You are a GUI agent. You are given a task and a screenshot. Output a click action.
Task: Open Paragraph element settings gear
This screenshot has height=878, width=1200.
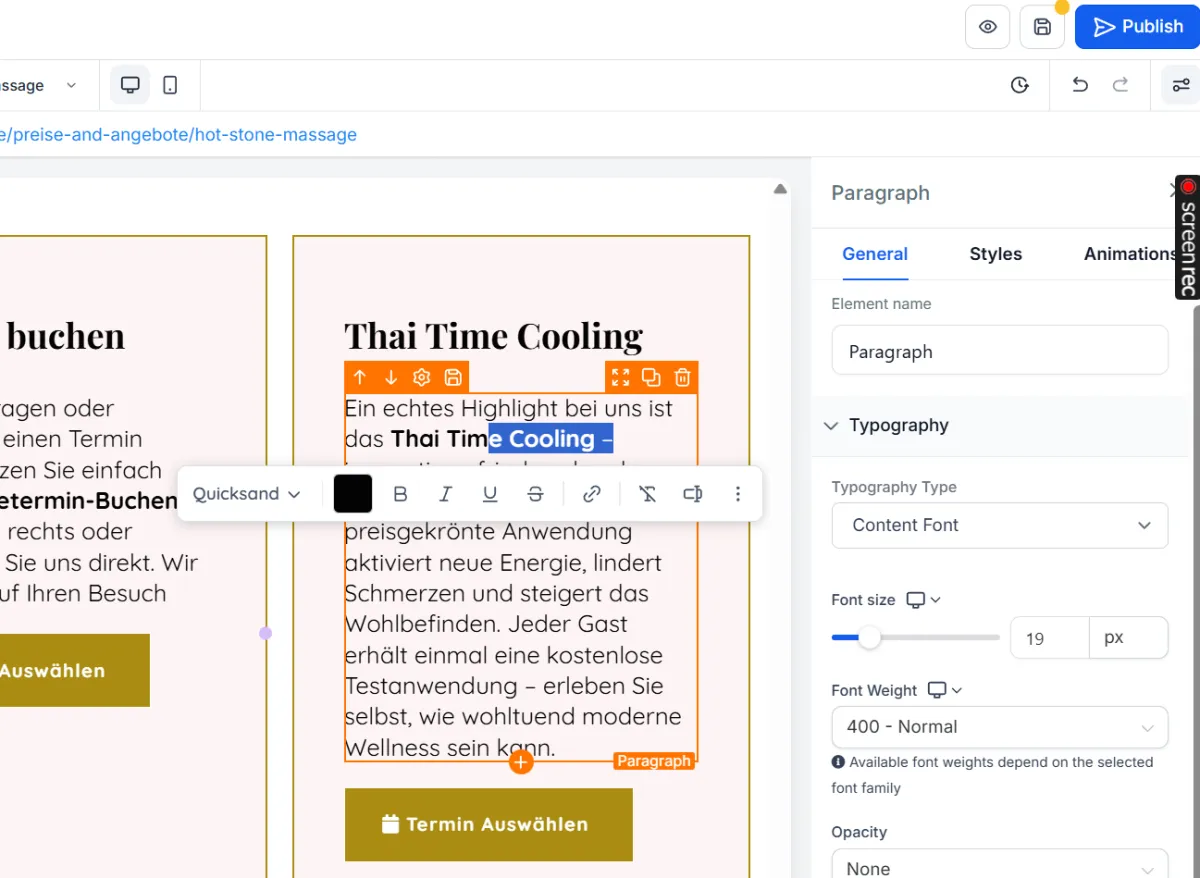[x=422, y=377]
